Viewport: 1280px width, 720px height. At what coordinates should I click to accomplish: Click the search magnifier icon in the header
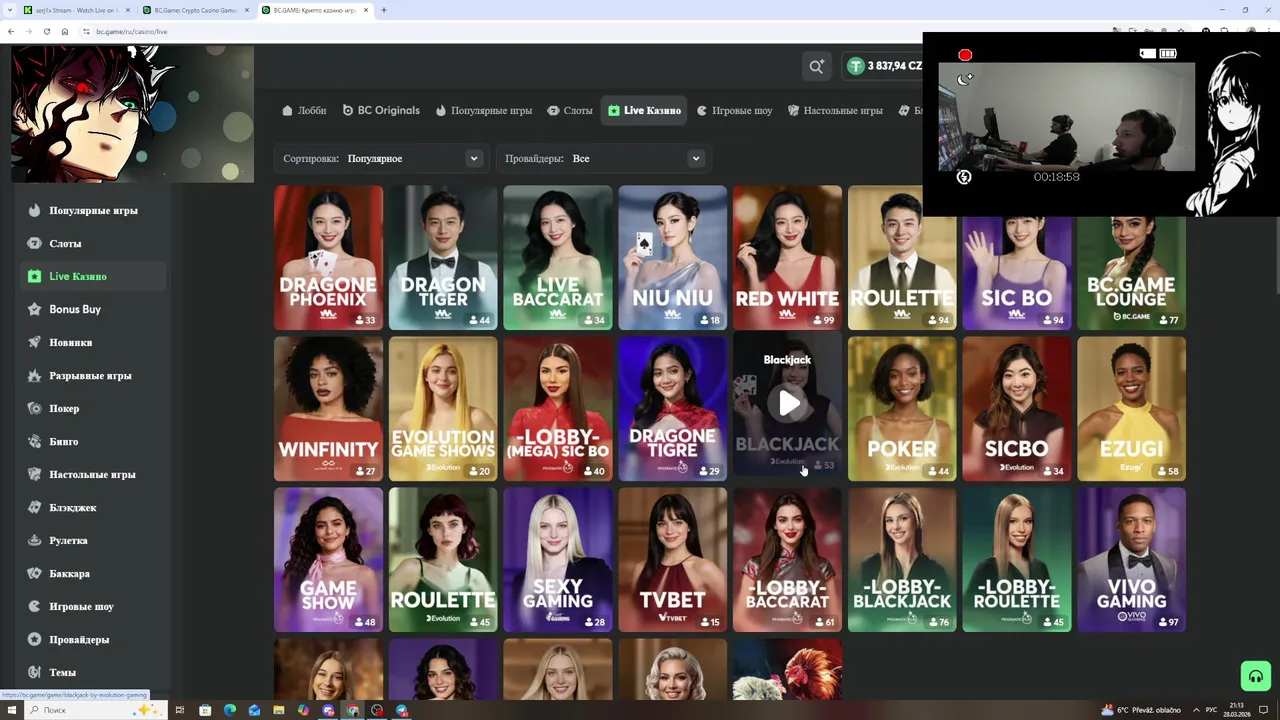(817, 66)
